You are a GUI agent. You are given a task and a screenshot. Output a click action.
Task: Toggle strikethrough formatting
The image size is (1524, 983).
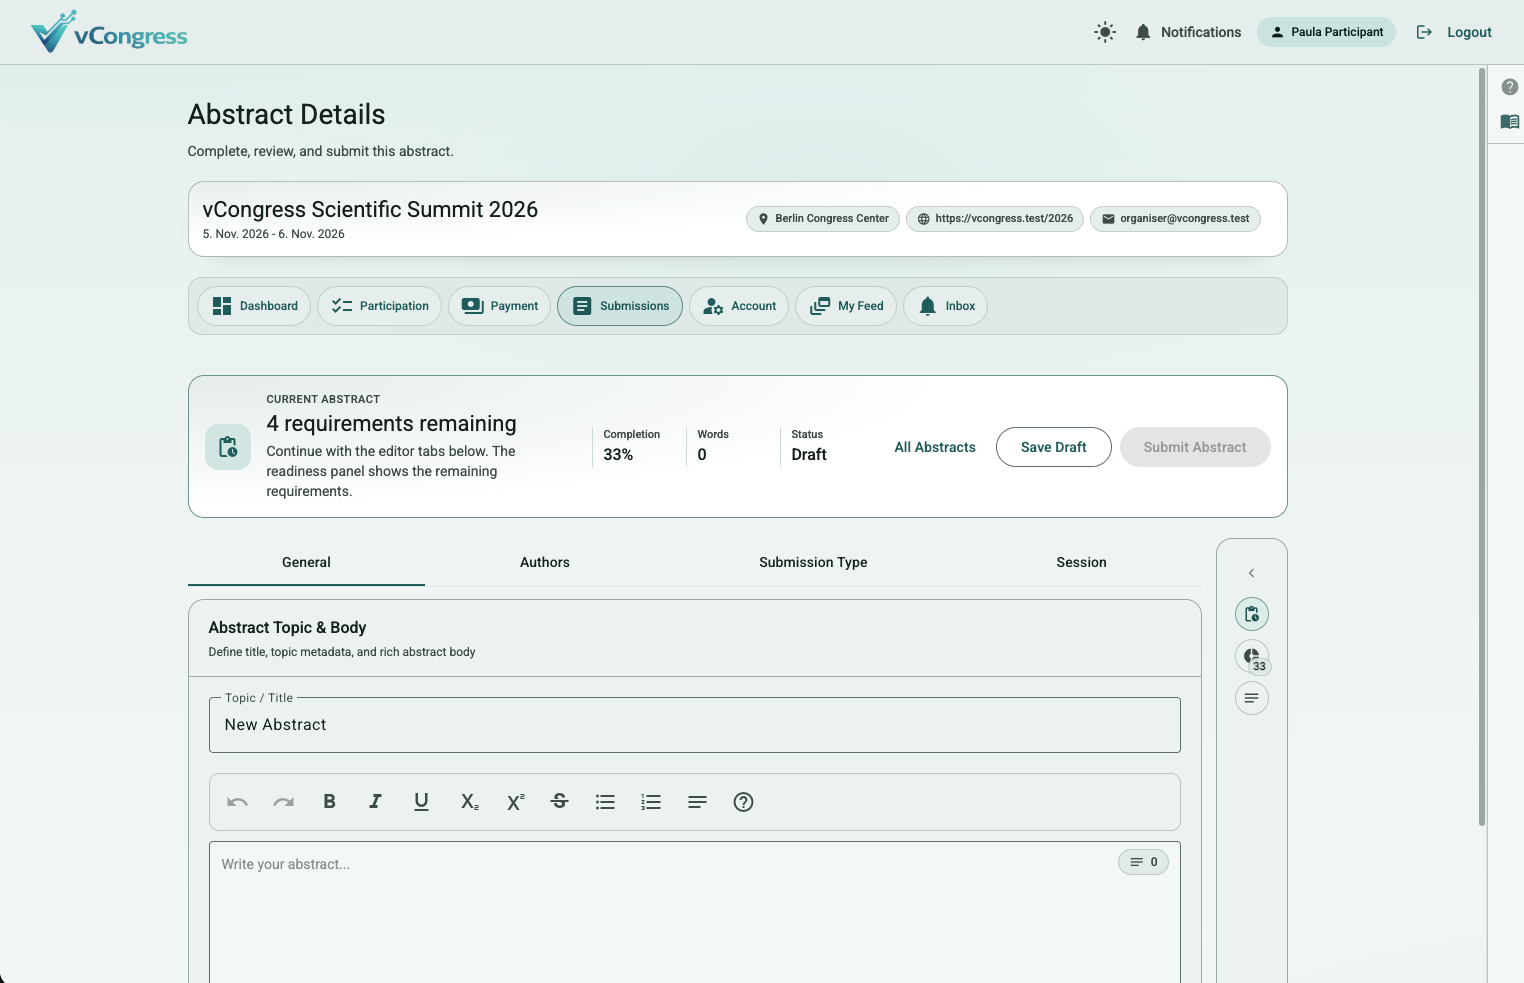560,802
